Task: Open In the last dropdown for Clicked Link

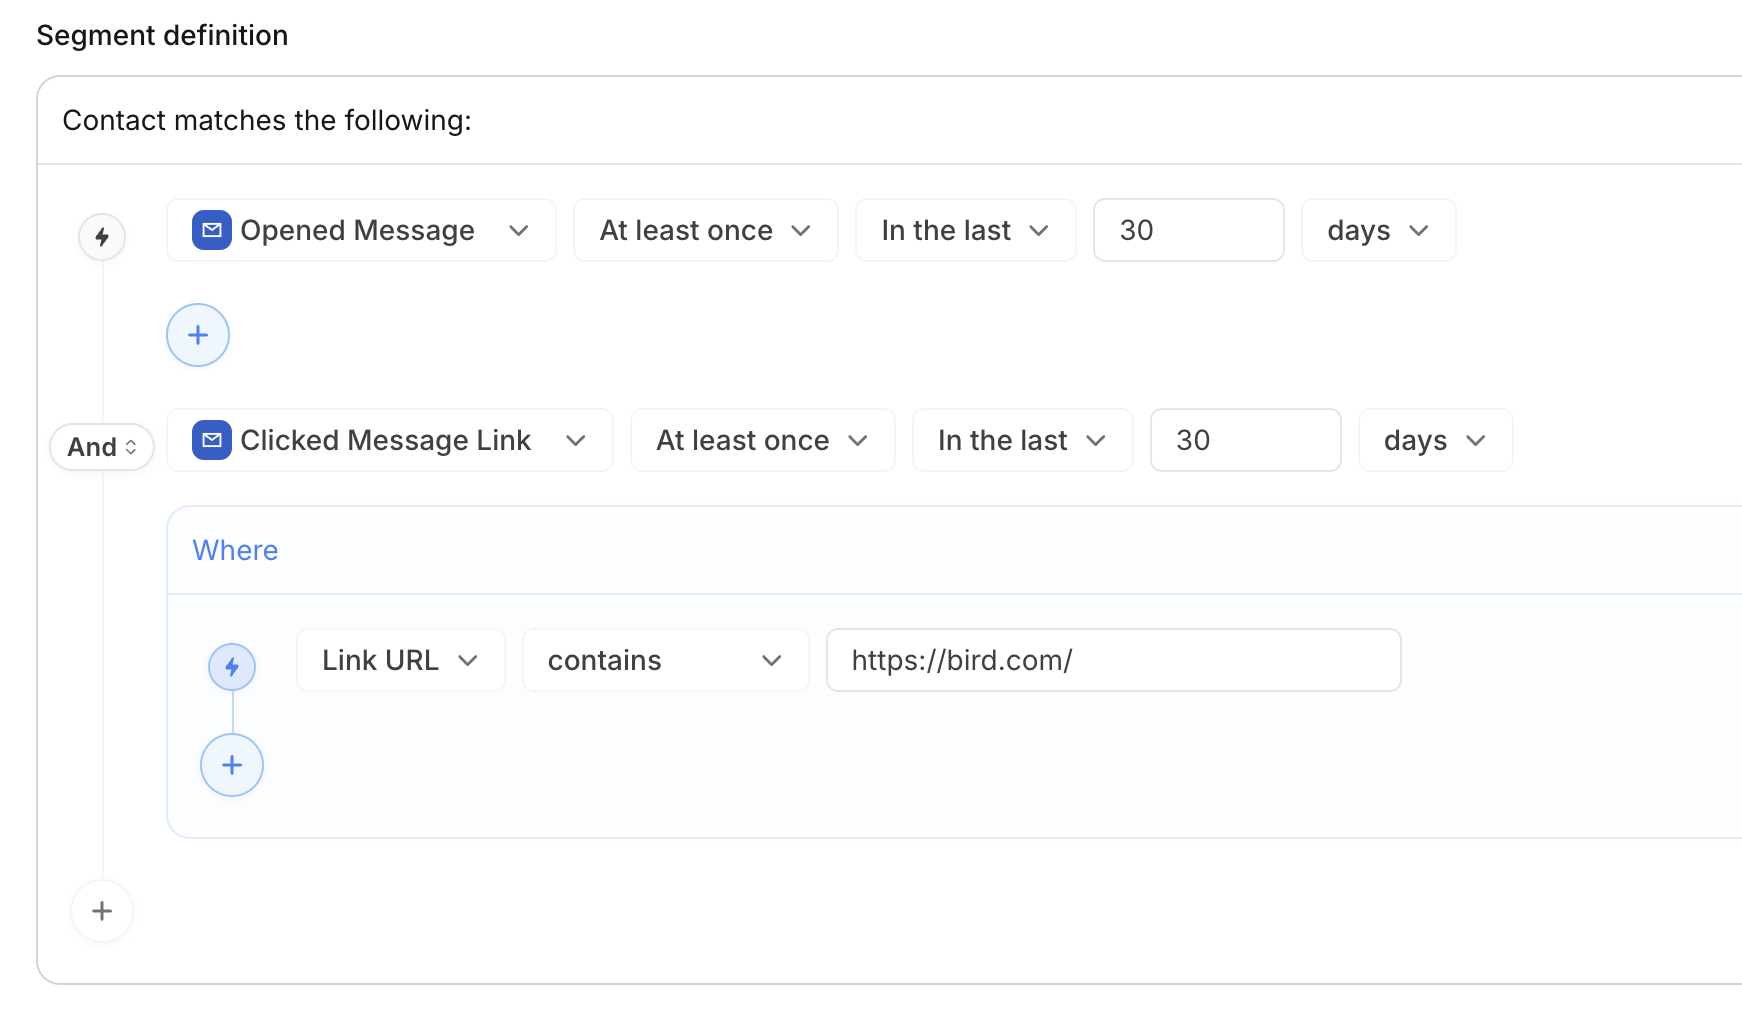Action: pos(1022,440)
